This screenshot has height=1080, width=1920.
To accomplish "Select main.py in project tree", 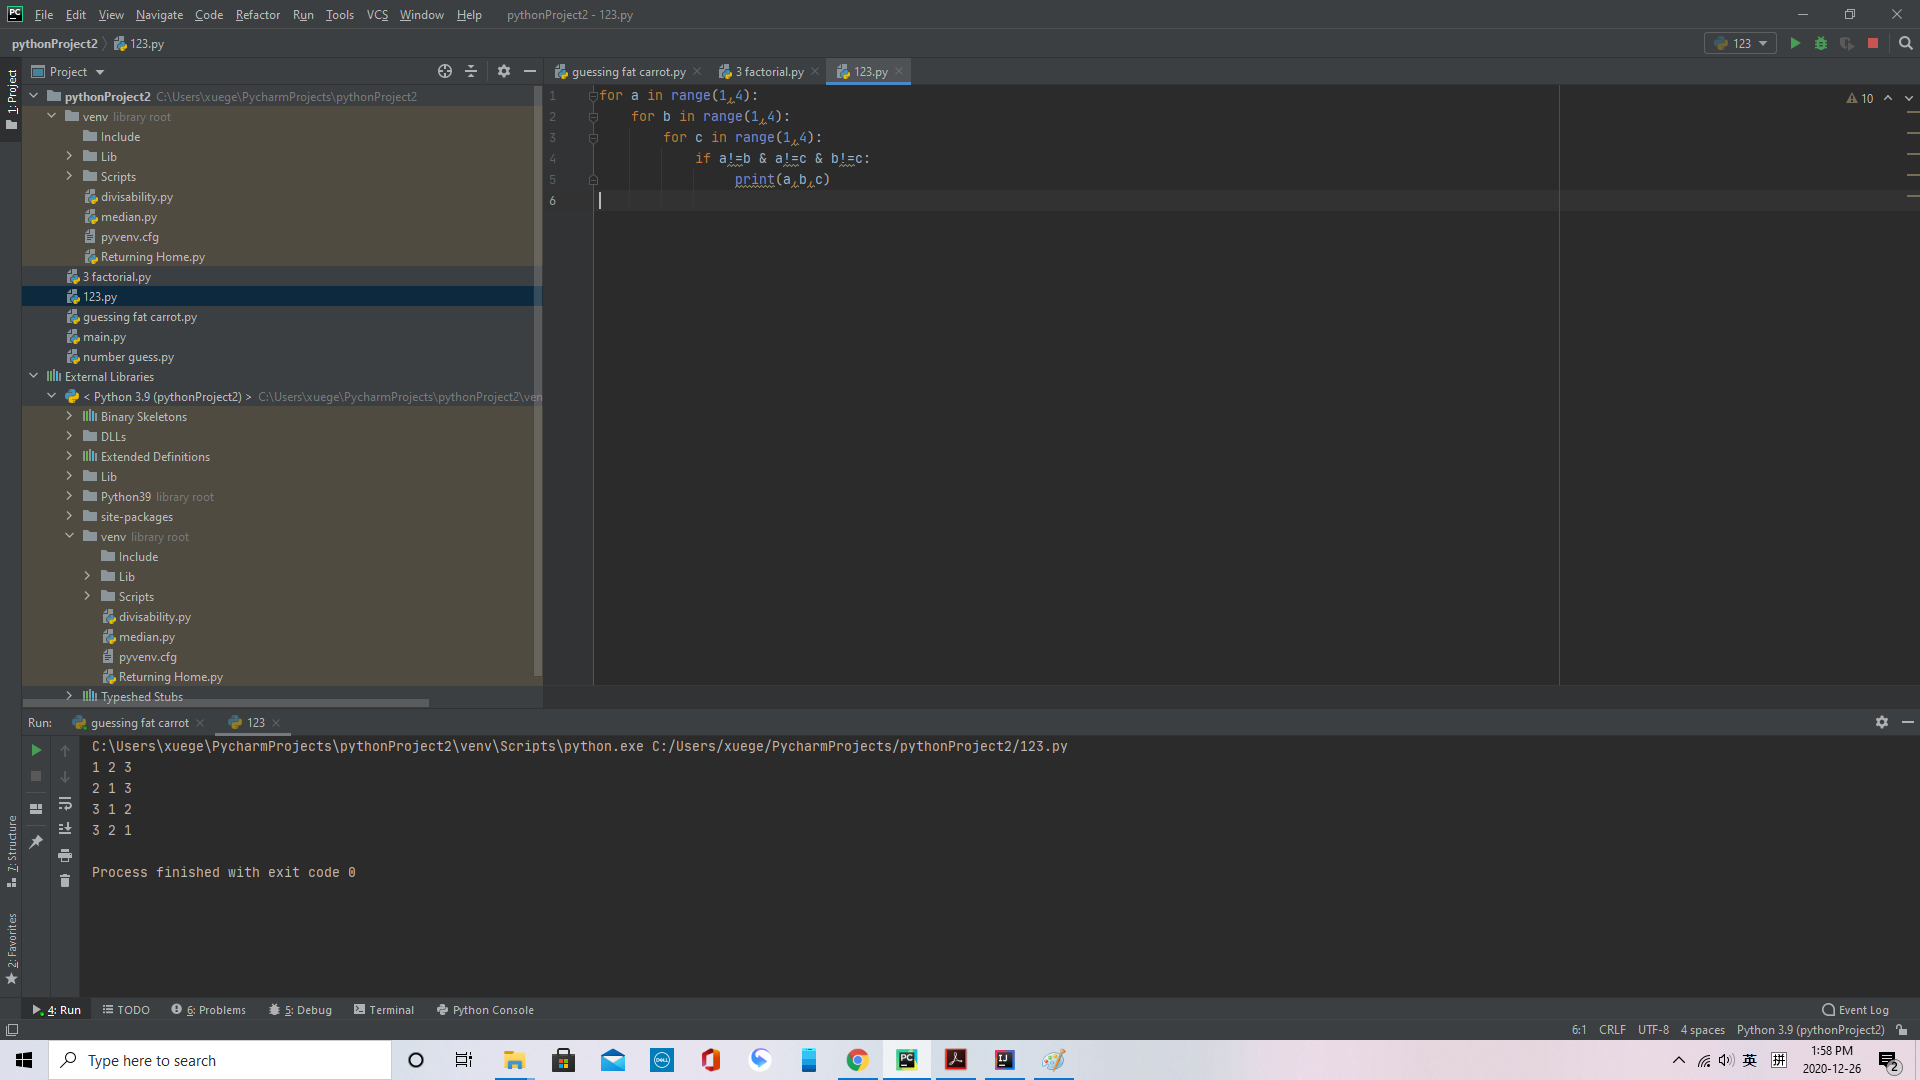I will (104, 337).
